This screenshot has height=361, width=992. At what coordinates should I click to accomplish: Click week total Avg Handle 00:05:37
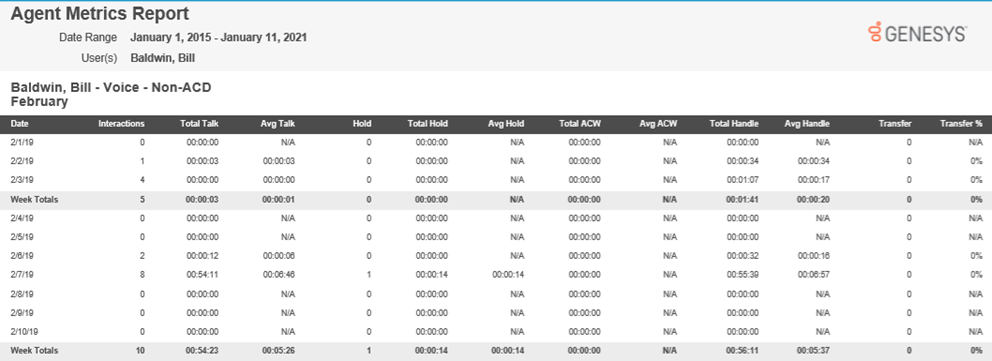[814, 350]
